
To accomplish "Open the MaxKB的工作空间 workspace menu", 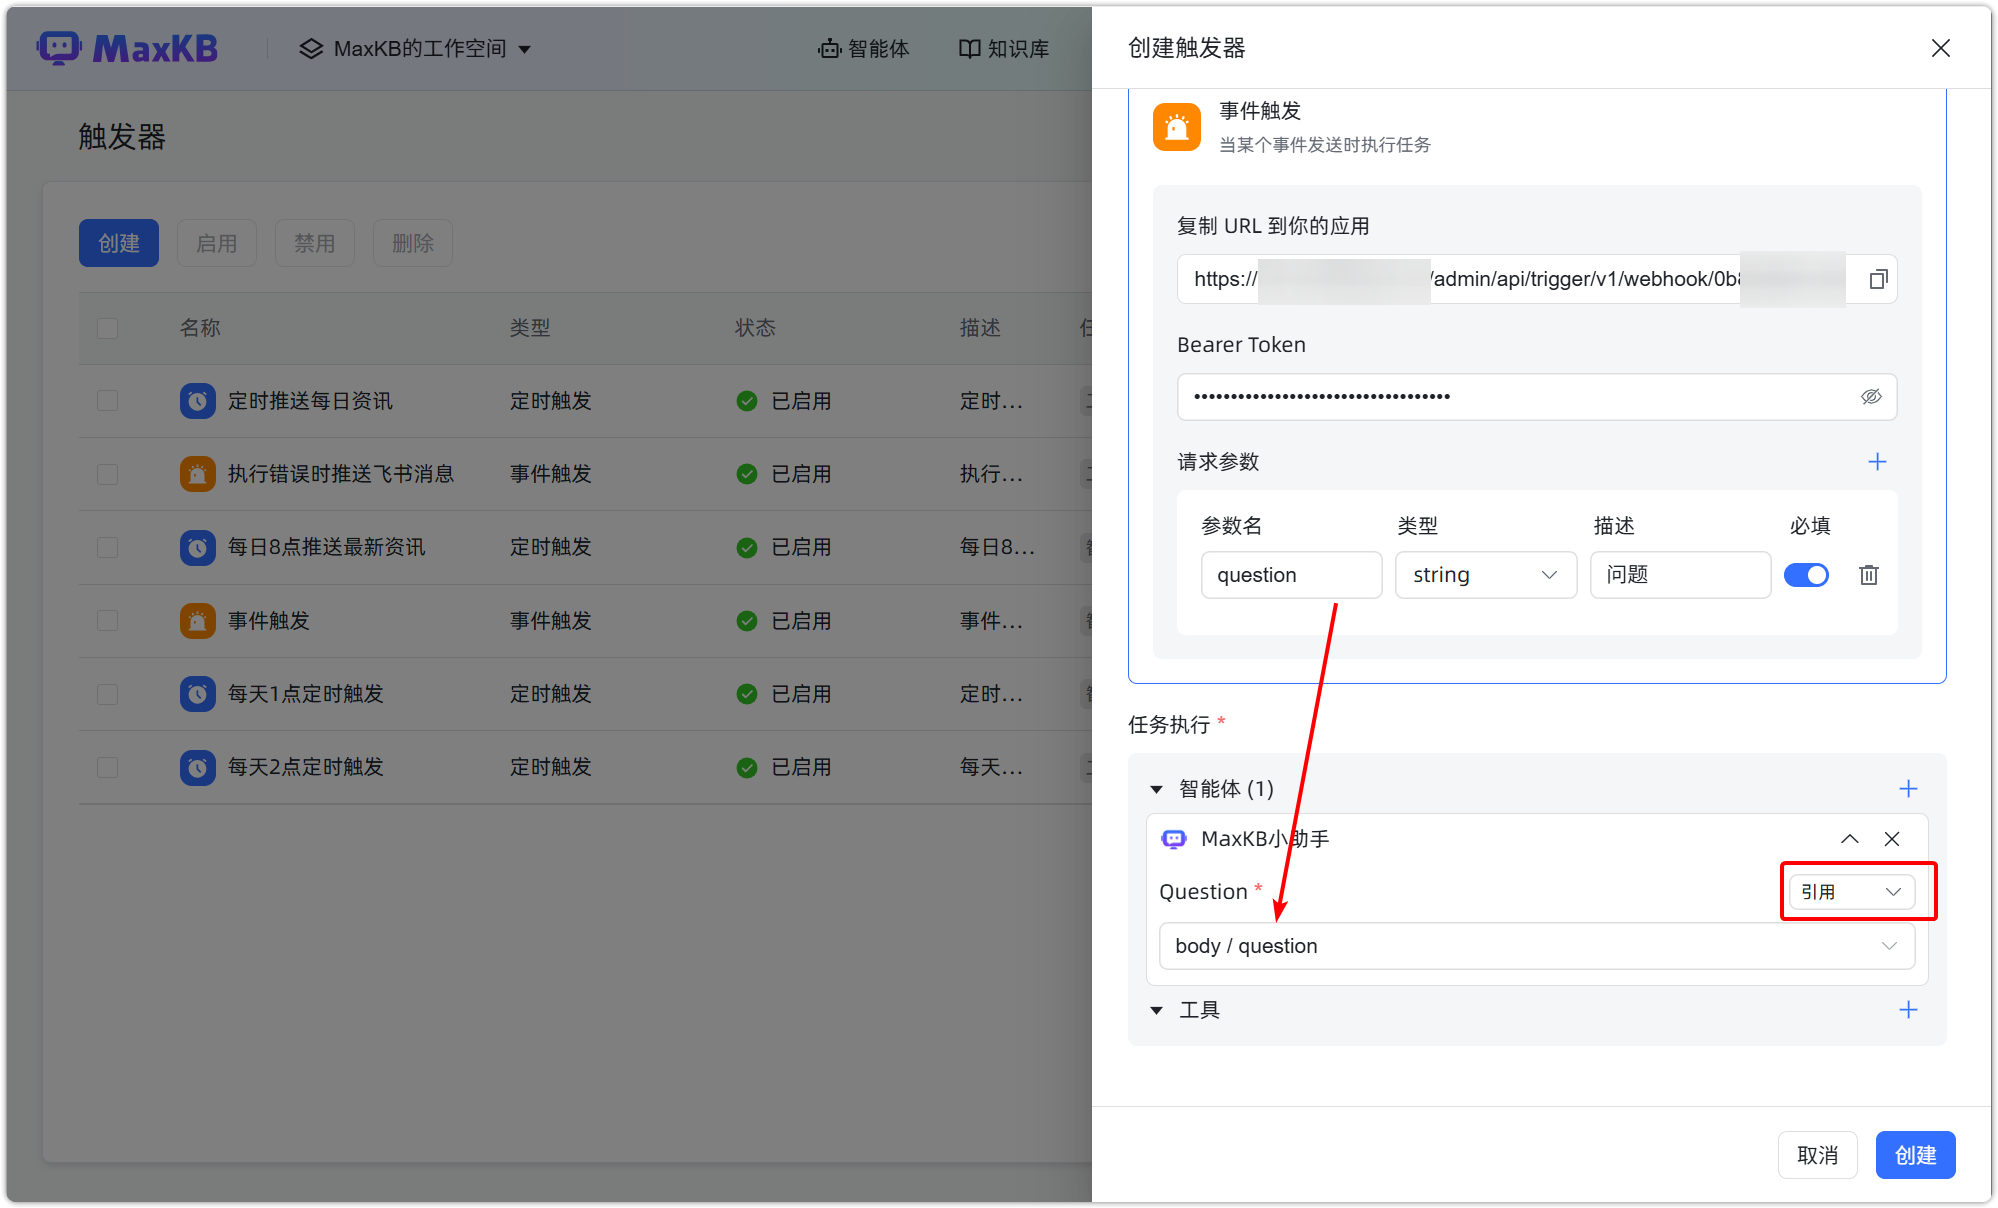I will (414, 47).
